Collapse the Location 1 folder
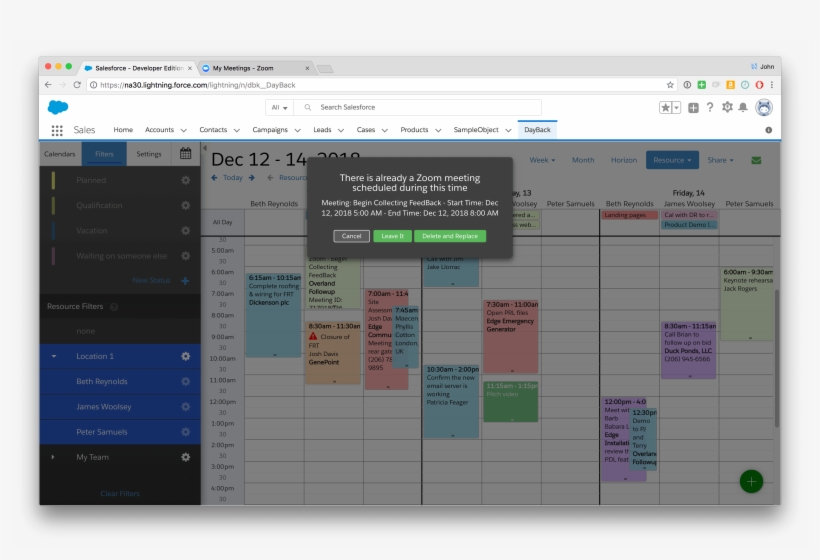The width and height of the screenshot is (820, 560). [54, 356]
